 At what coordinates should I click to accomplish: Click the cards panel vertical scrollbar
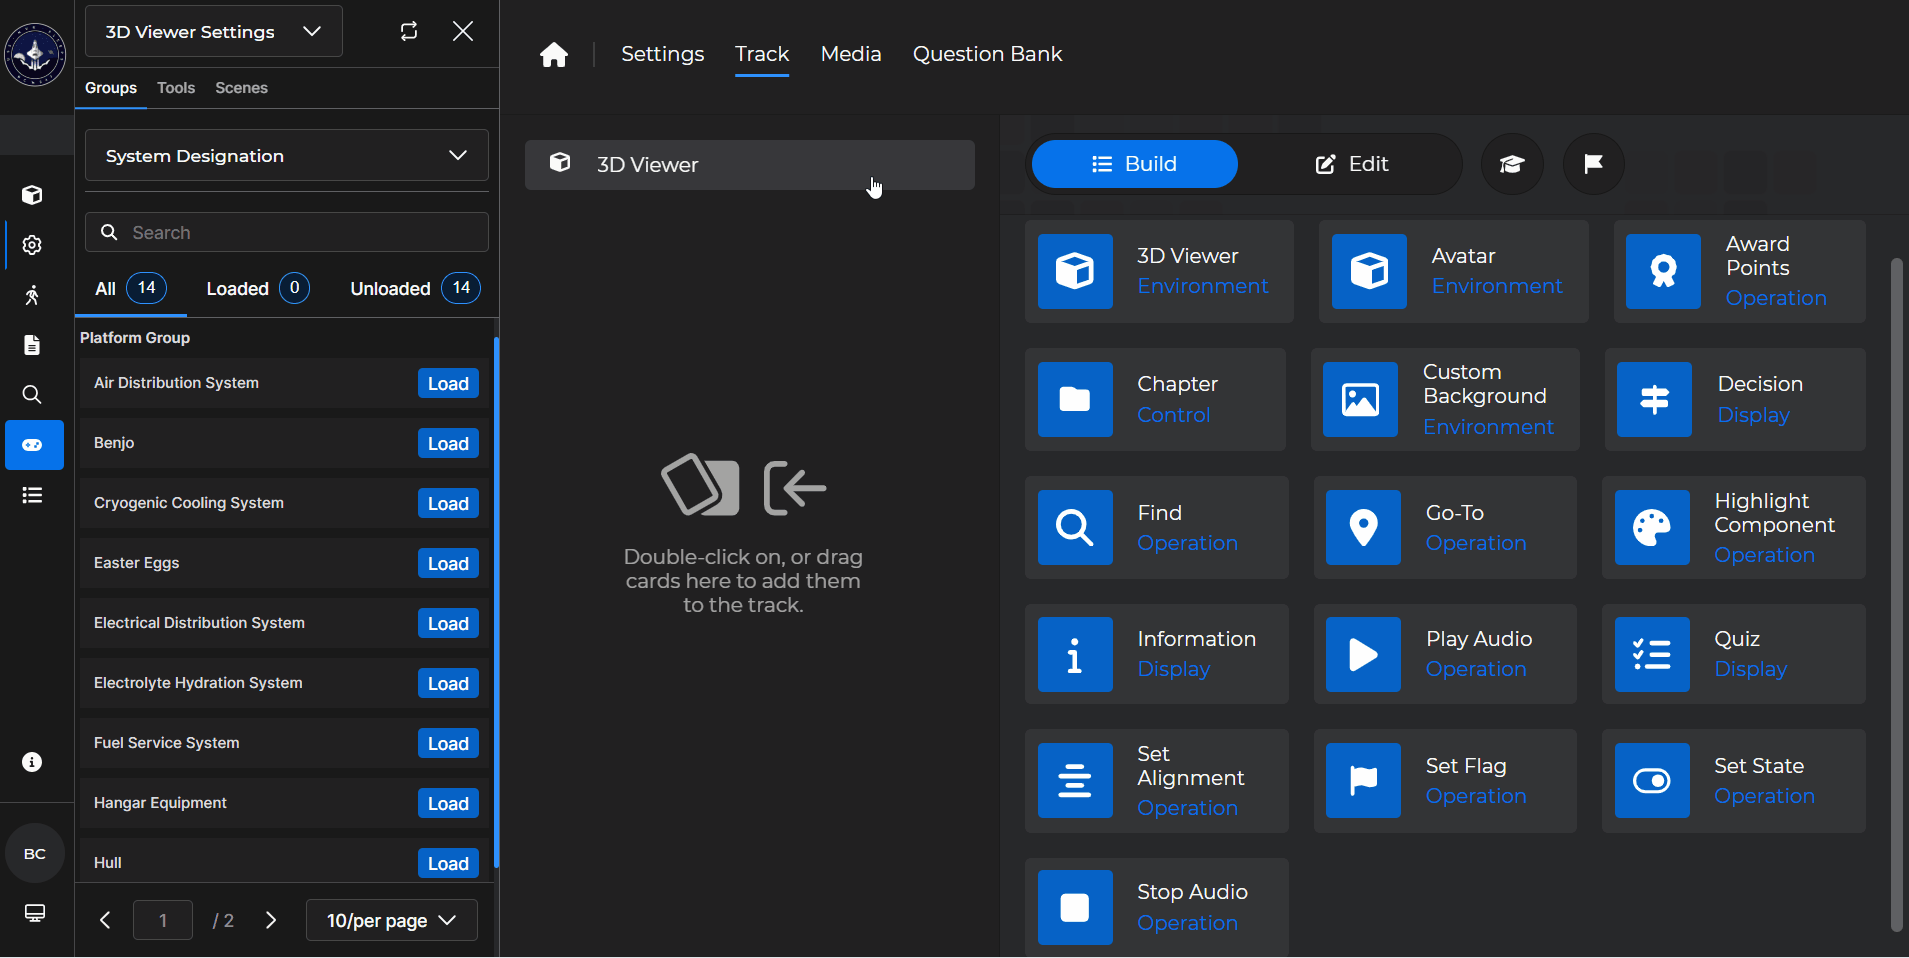click(x=1896, y=595)
